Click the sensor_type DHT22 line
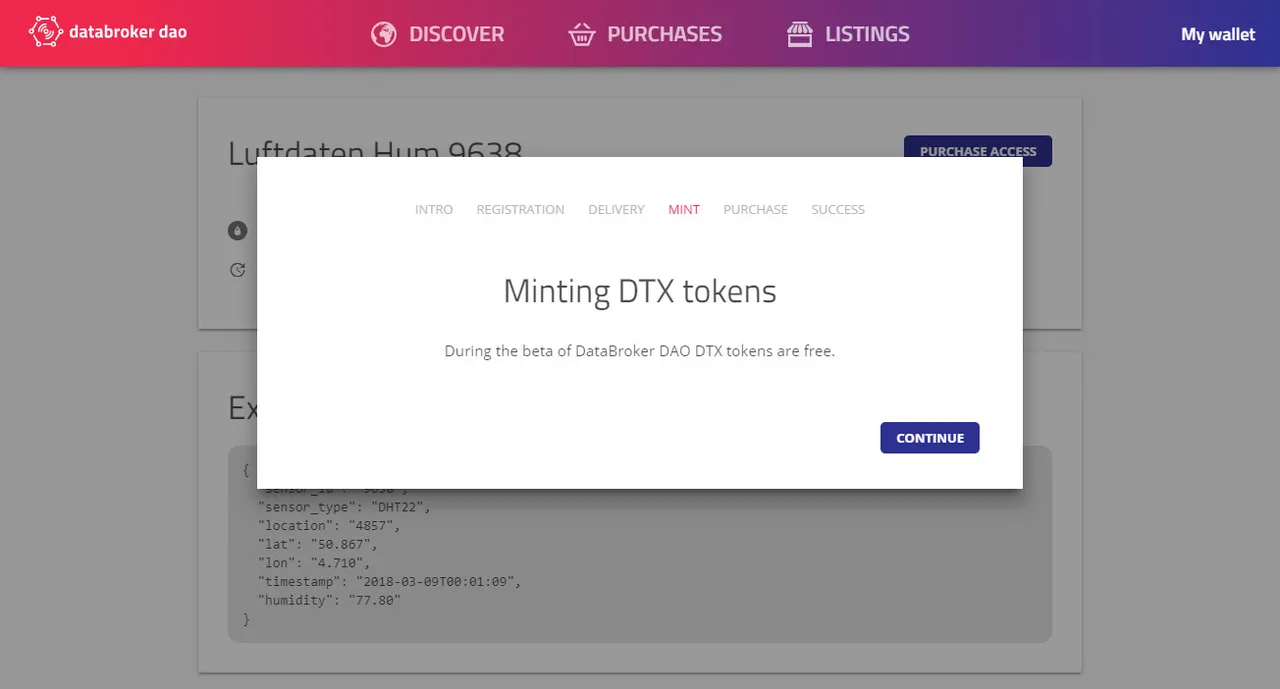This screenshot has width=1280, height=689. click(x=343, y=507)
